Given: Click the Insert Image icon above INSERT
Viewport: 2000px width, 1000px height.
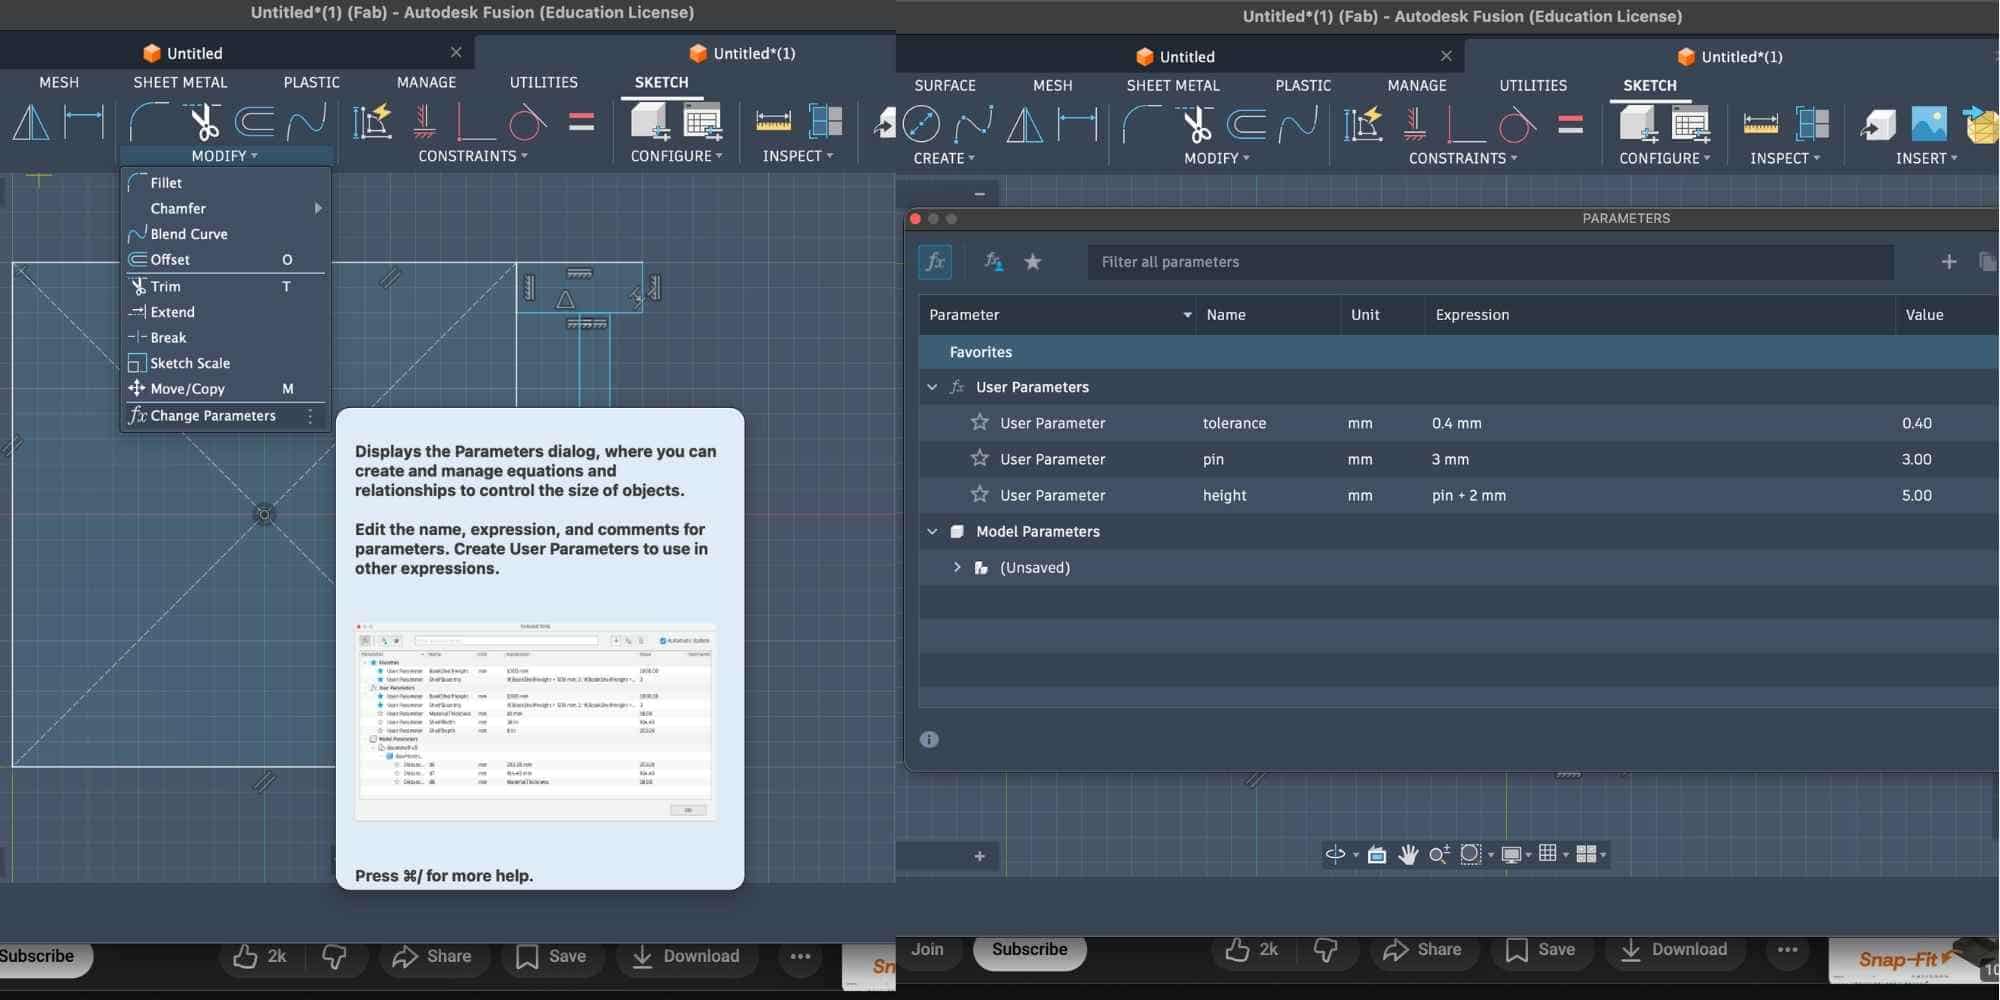Looking at the screenshot, I should pyautogui.click(x=1929, y=124).
